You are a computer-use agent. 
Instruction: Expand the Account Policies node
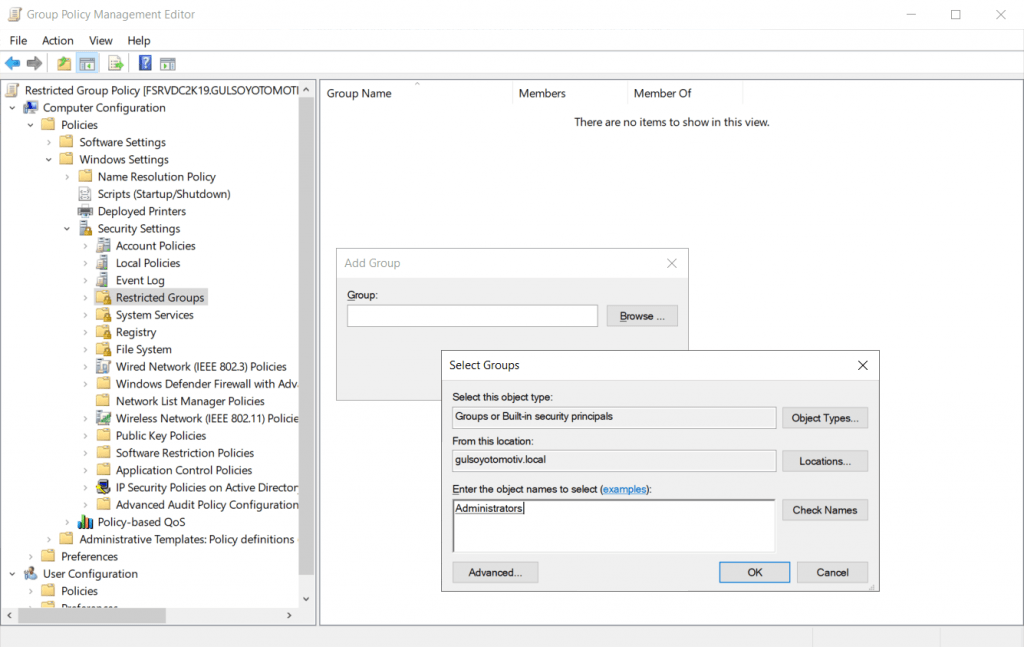click(85, 246)
